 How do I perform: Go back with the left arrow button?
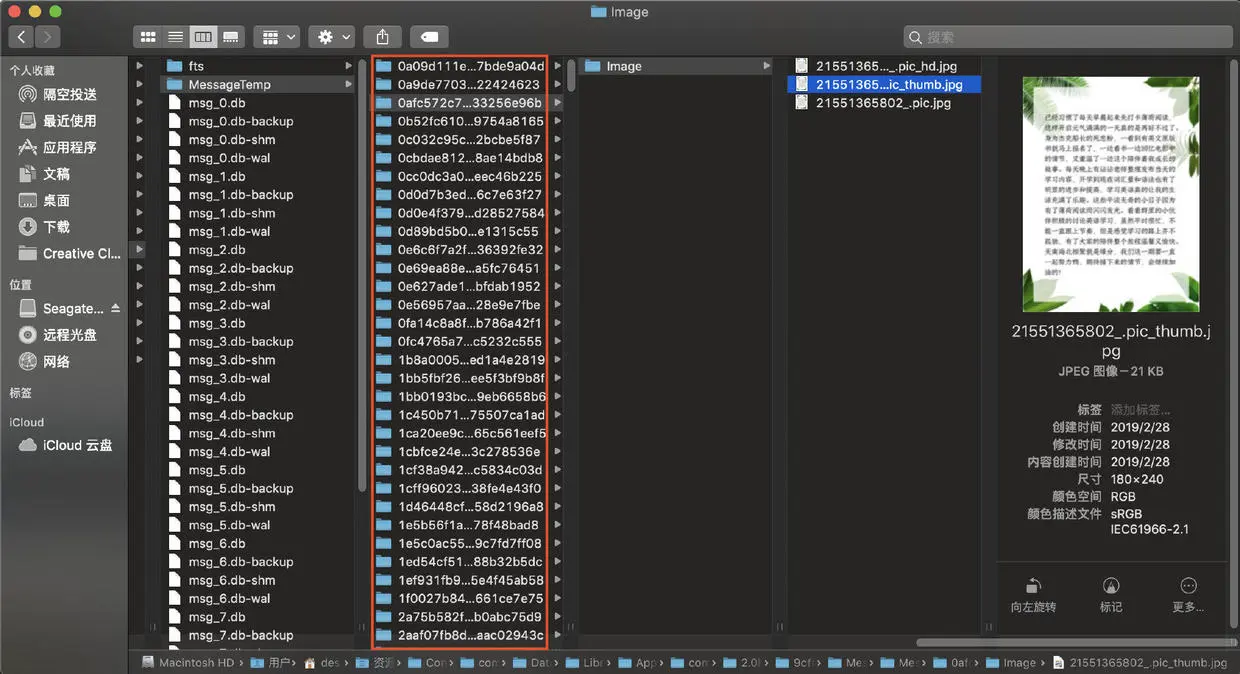click(x=22, y=37)
